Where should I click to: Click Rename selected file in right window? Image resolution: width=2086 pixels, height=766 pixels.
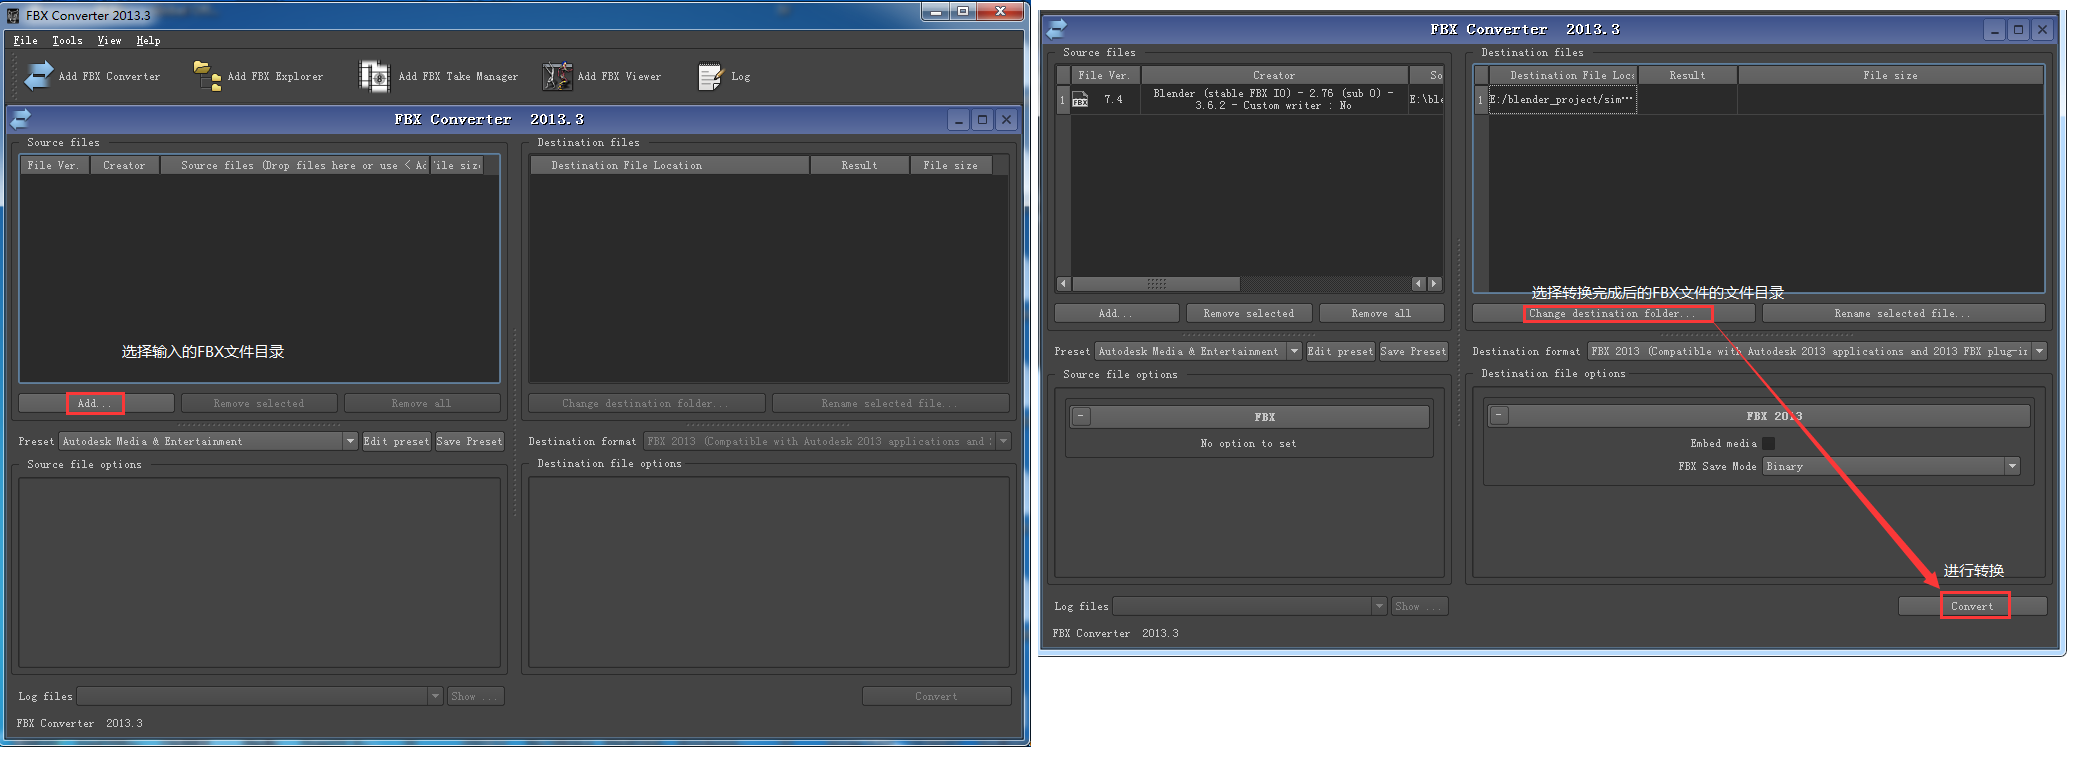[x=1903, y=313]
